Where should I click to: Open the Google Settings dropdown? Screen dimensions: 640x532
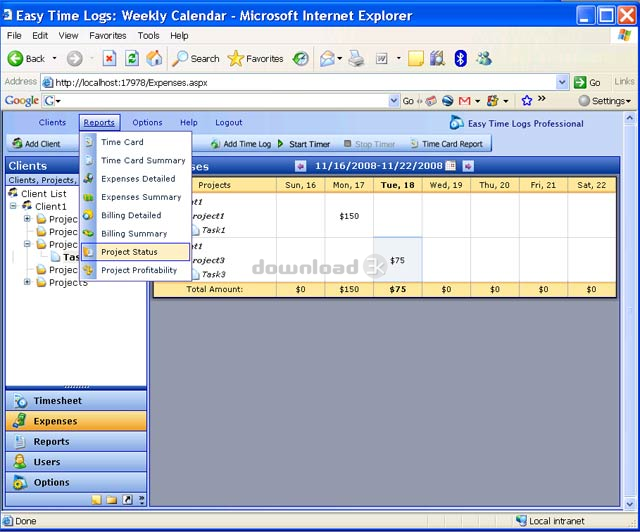(x=605, y=100)
